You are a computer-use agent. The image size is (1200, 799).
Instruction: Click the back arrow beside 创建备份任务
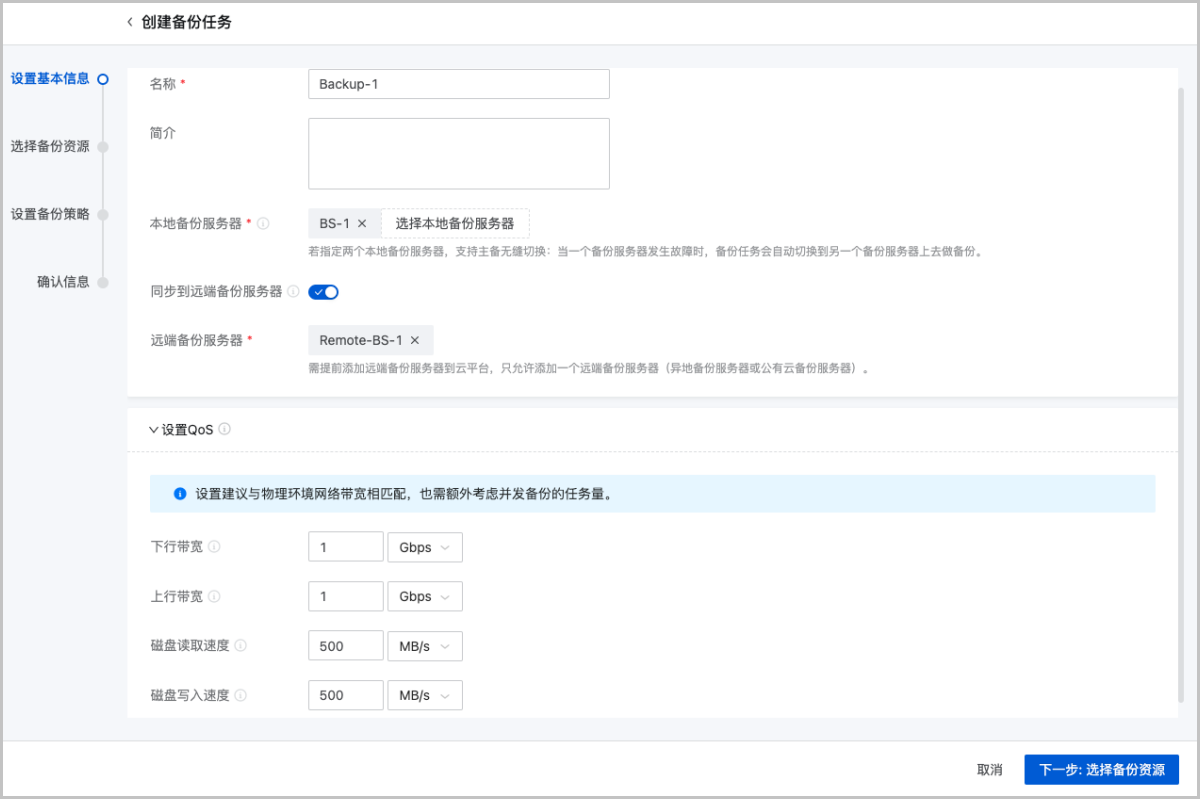click(130, 22)
